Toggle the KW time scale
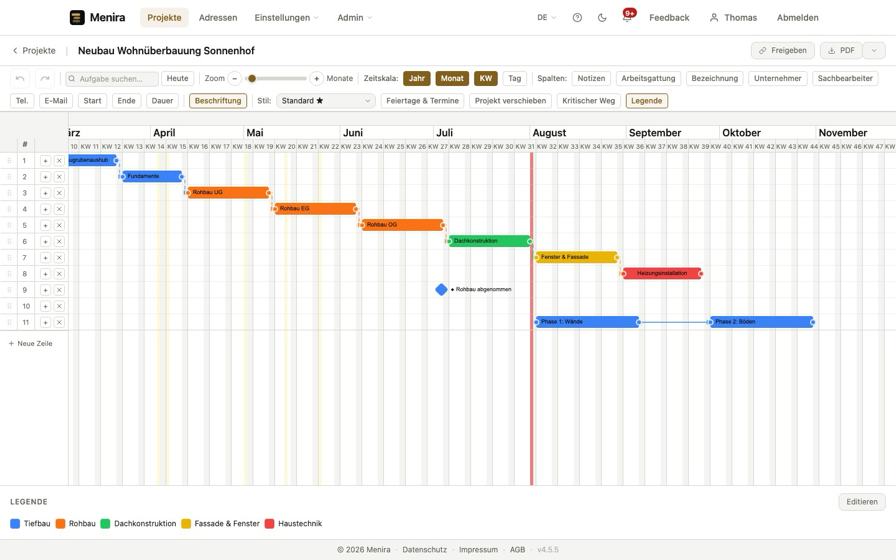 (x=486, y=78)
